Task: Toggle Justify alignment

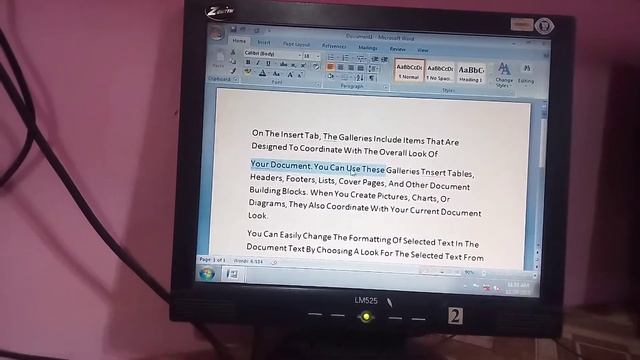Action: [361, 68]
